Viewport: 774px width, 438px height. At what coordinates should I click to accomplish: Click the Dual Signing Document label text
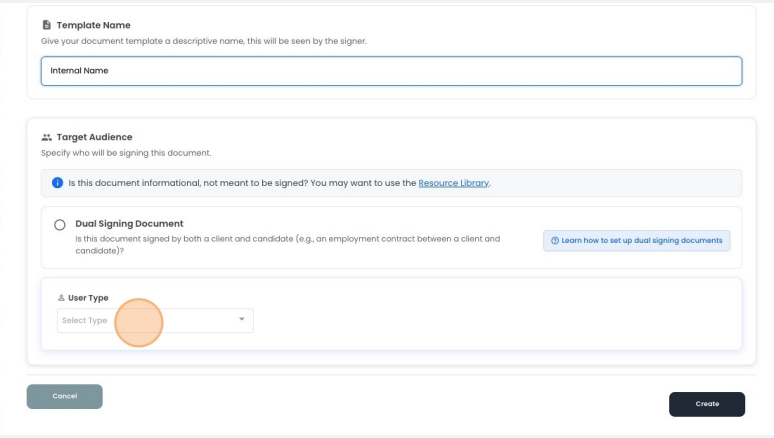pos(129,224)
